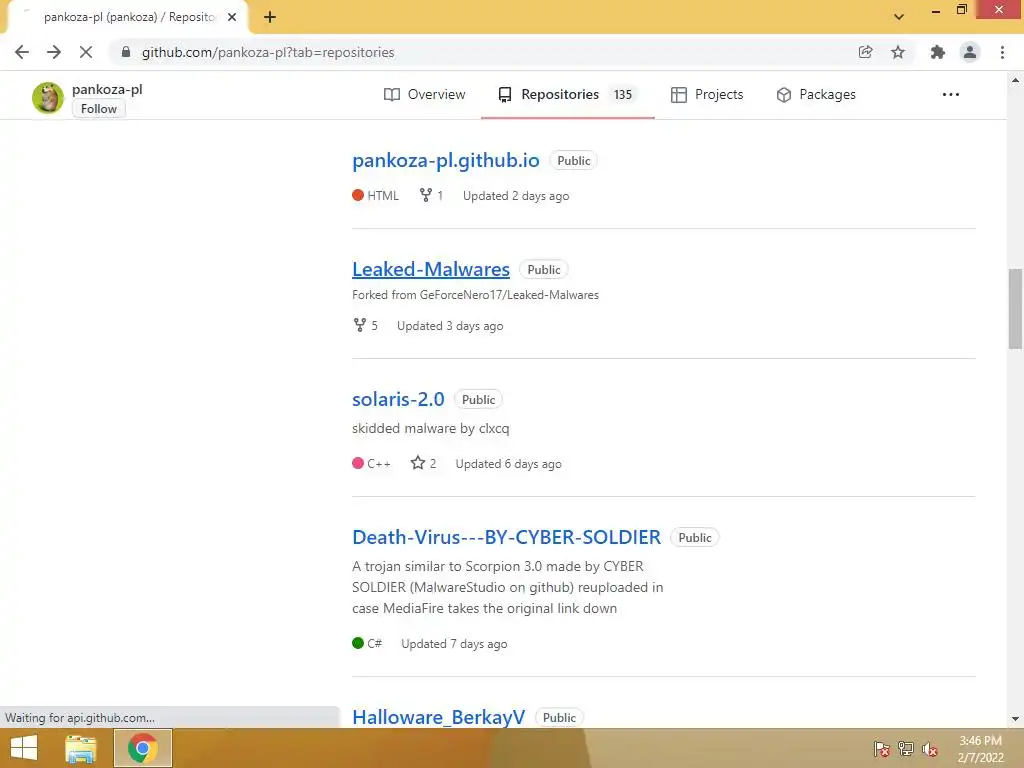Image resolution: width=1024 pixels, height=768 pixels.
Task: Click the muted volume tray icon
Action: [930, 749]
